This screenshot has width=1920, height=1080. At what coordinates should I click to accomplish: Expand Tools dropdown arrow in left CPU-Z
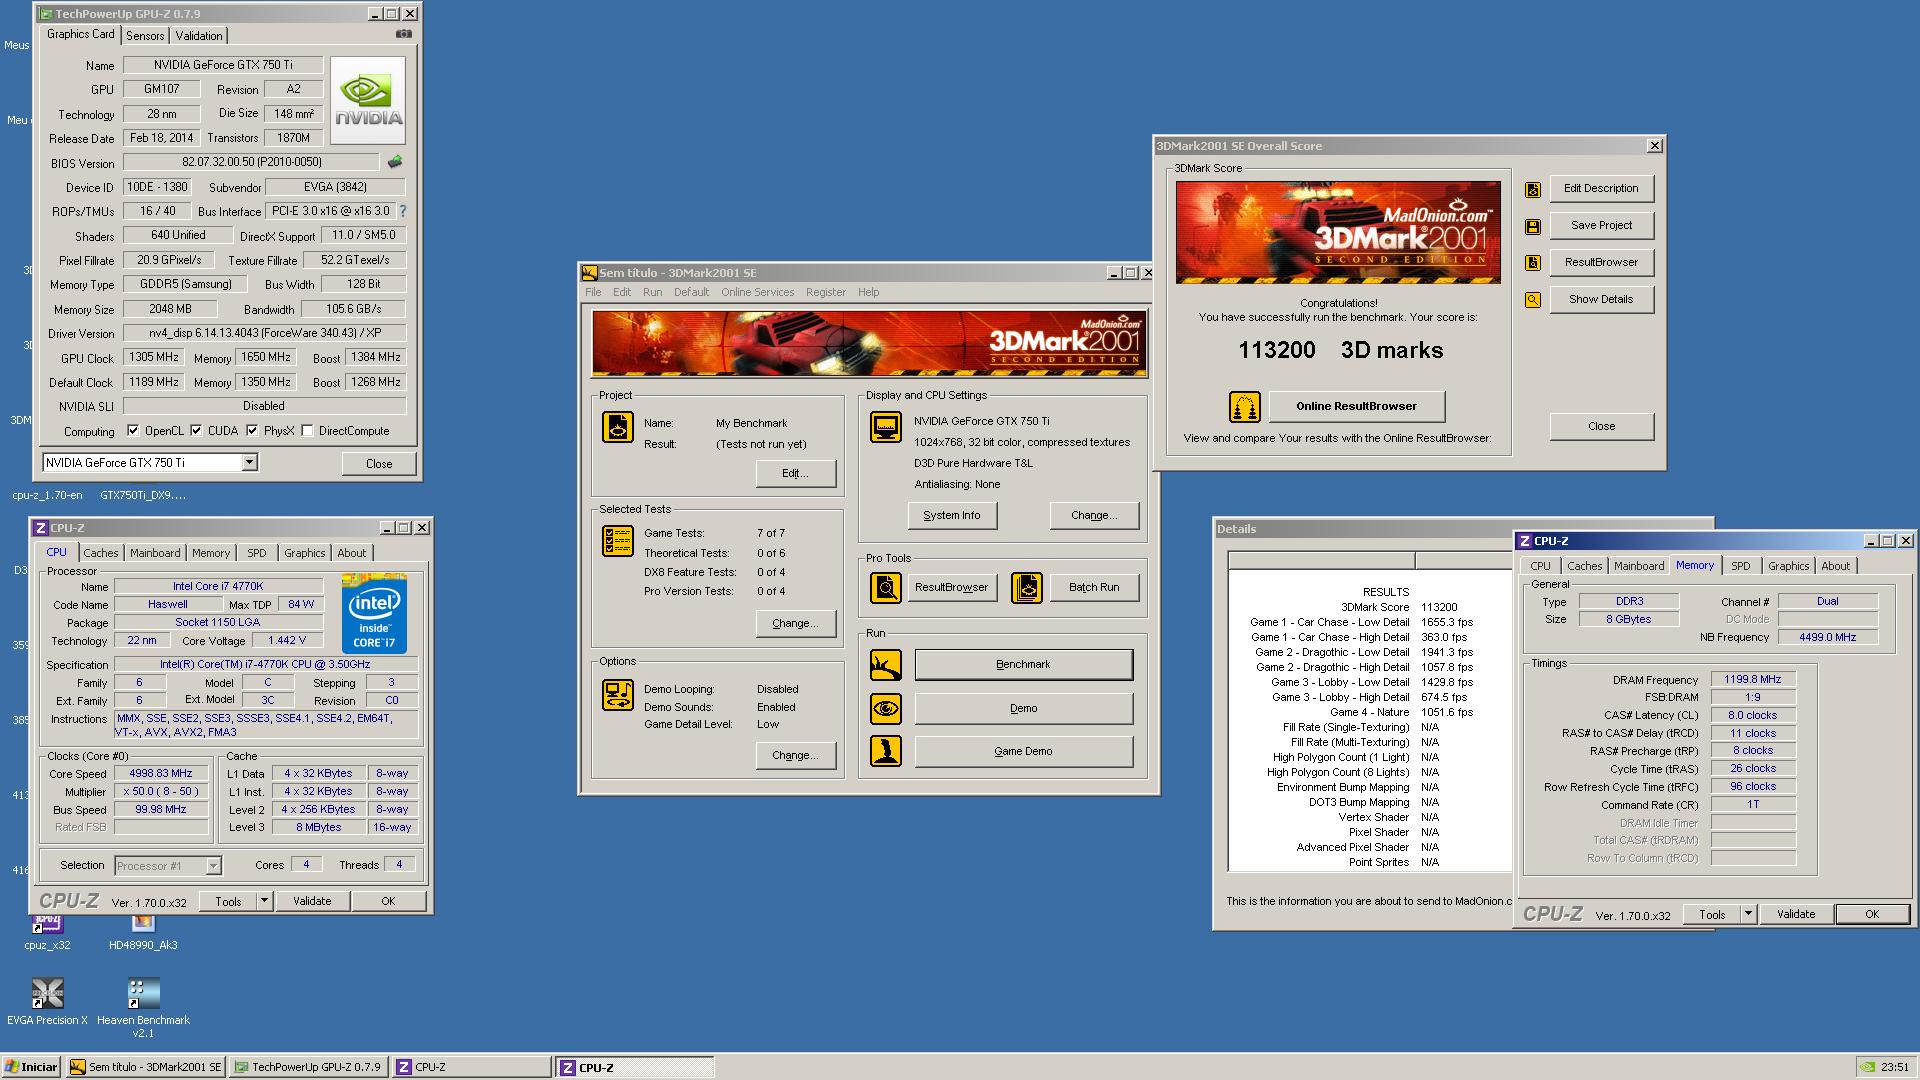point(264,901)
